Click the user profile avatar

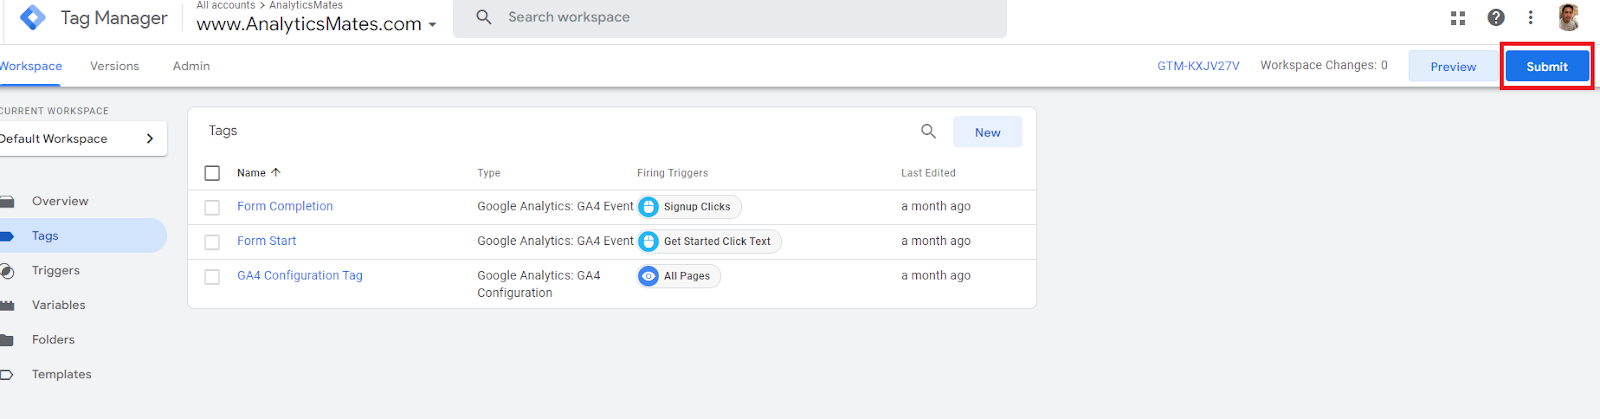coord(1568,17)
